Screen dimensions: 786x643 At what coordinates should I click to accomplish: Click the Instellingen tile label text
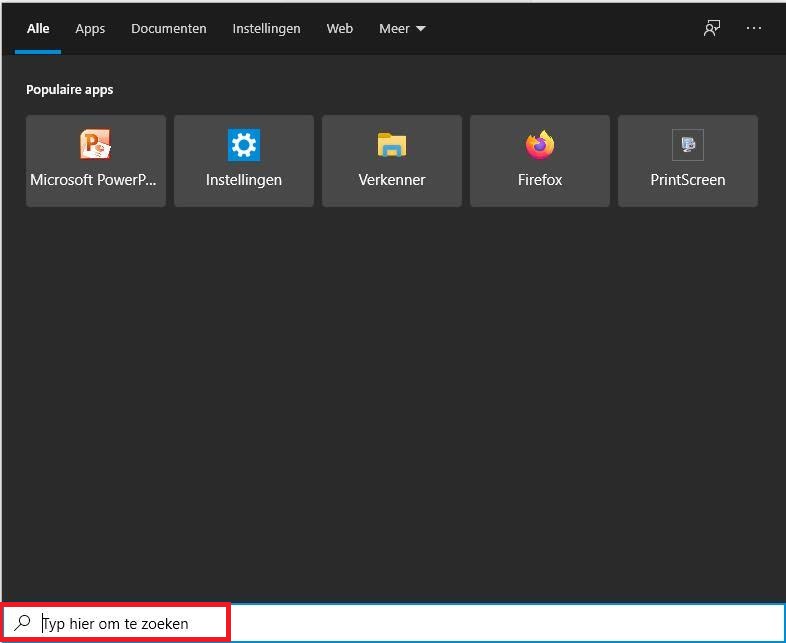click(244, 180)
